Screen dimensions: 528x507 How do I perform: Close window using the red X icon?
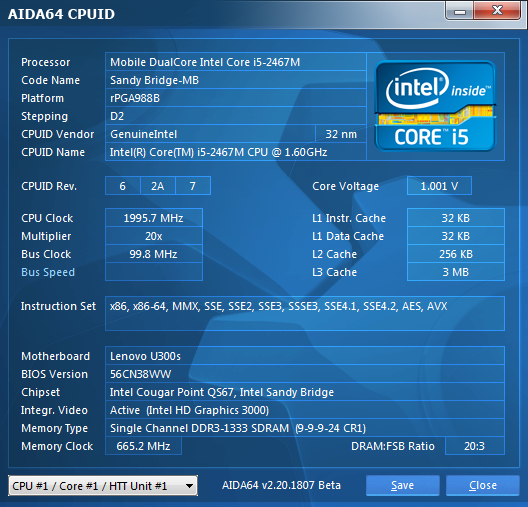click(x=497, y=11)
